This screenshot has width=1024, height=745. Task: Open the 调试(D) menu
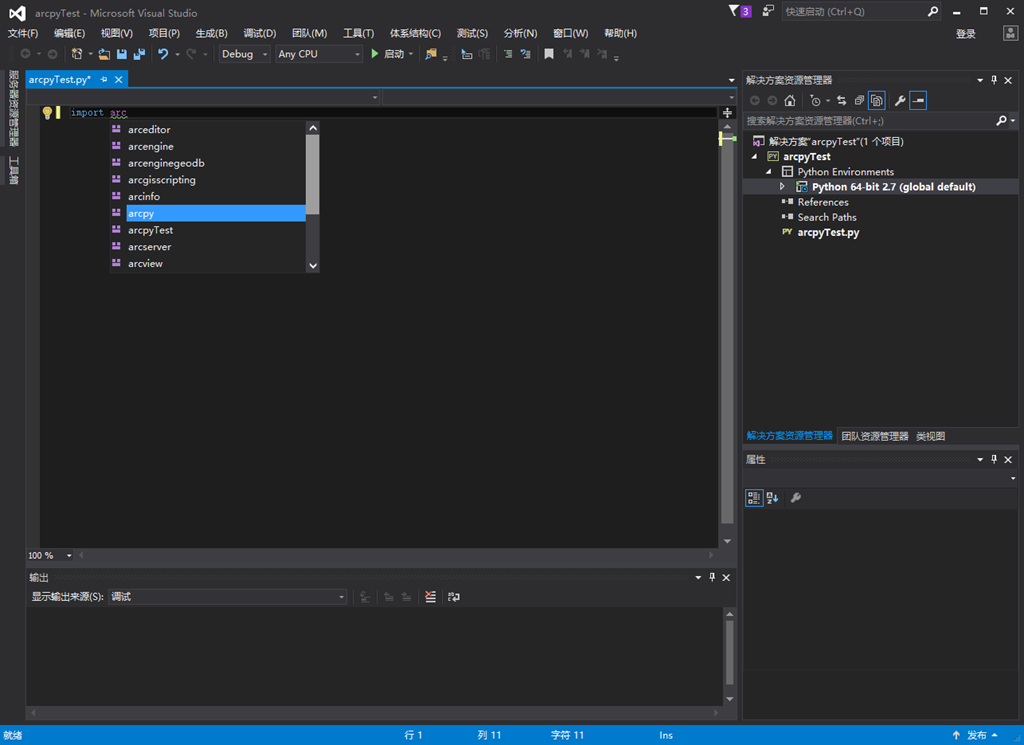[260, 33]
